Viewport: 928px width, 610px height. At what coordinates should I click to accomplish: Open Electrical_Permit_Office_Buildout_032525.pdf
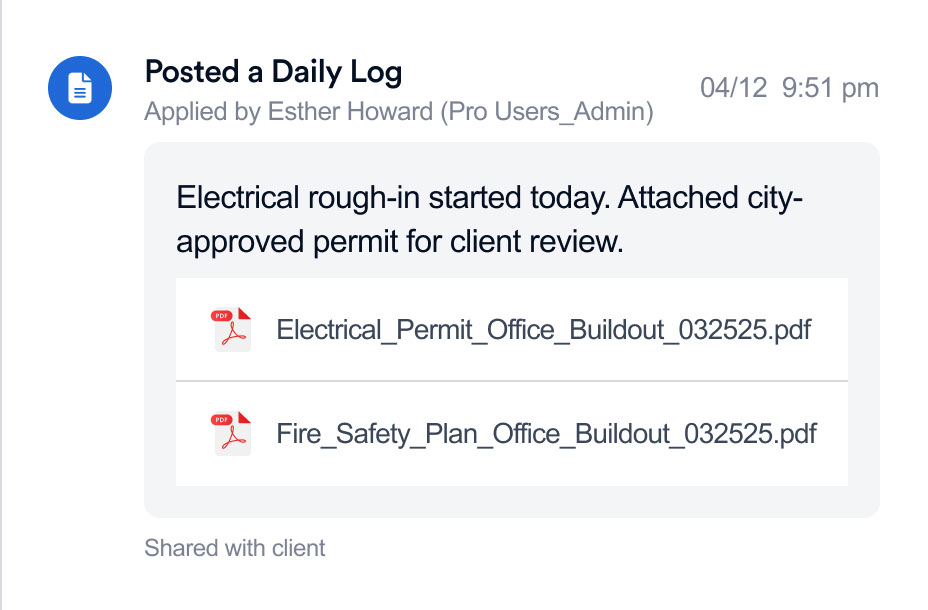point(543,329)
